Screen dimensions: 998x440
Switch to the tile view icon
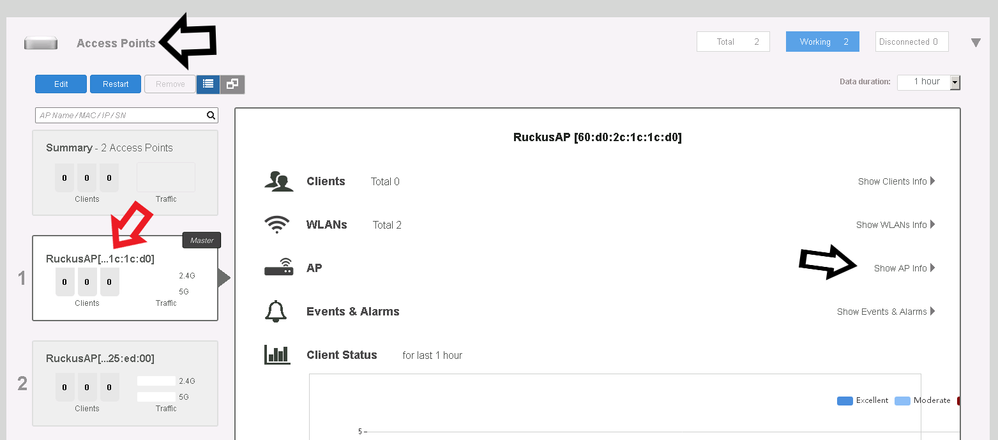232,84
